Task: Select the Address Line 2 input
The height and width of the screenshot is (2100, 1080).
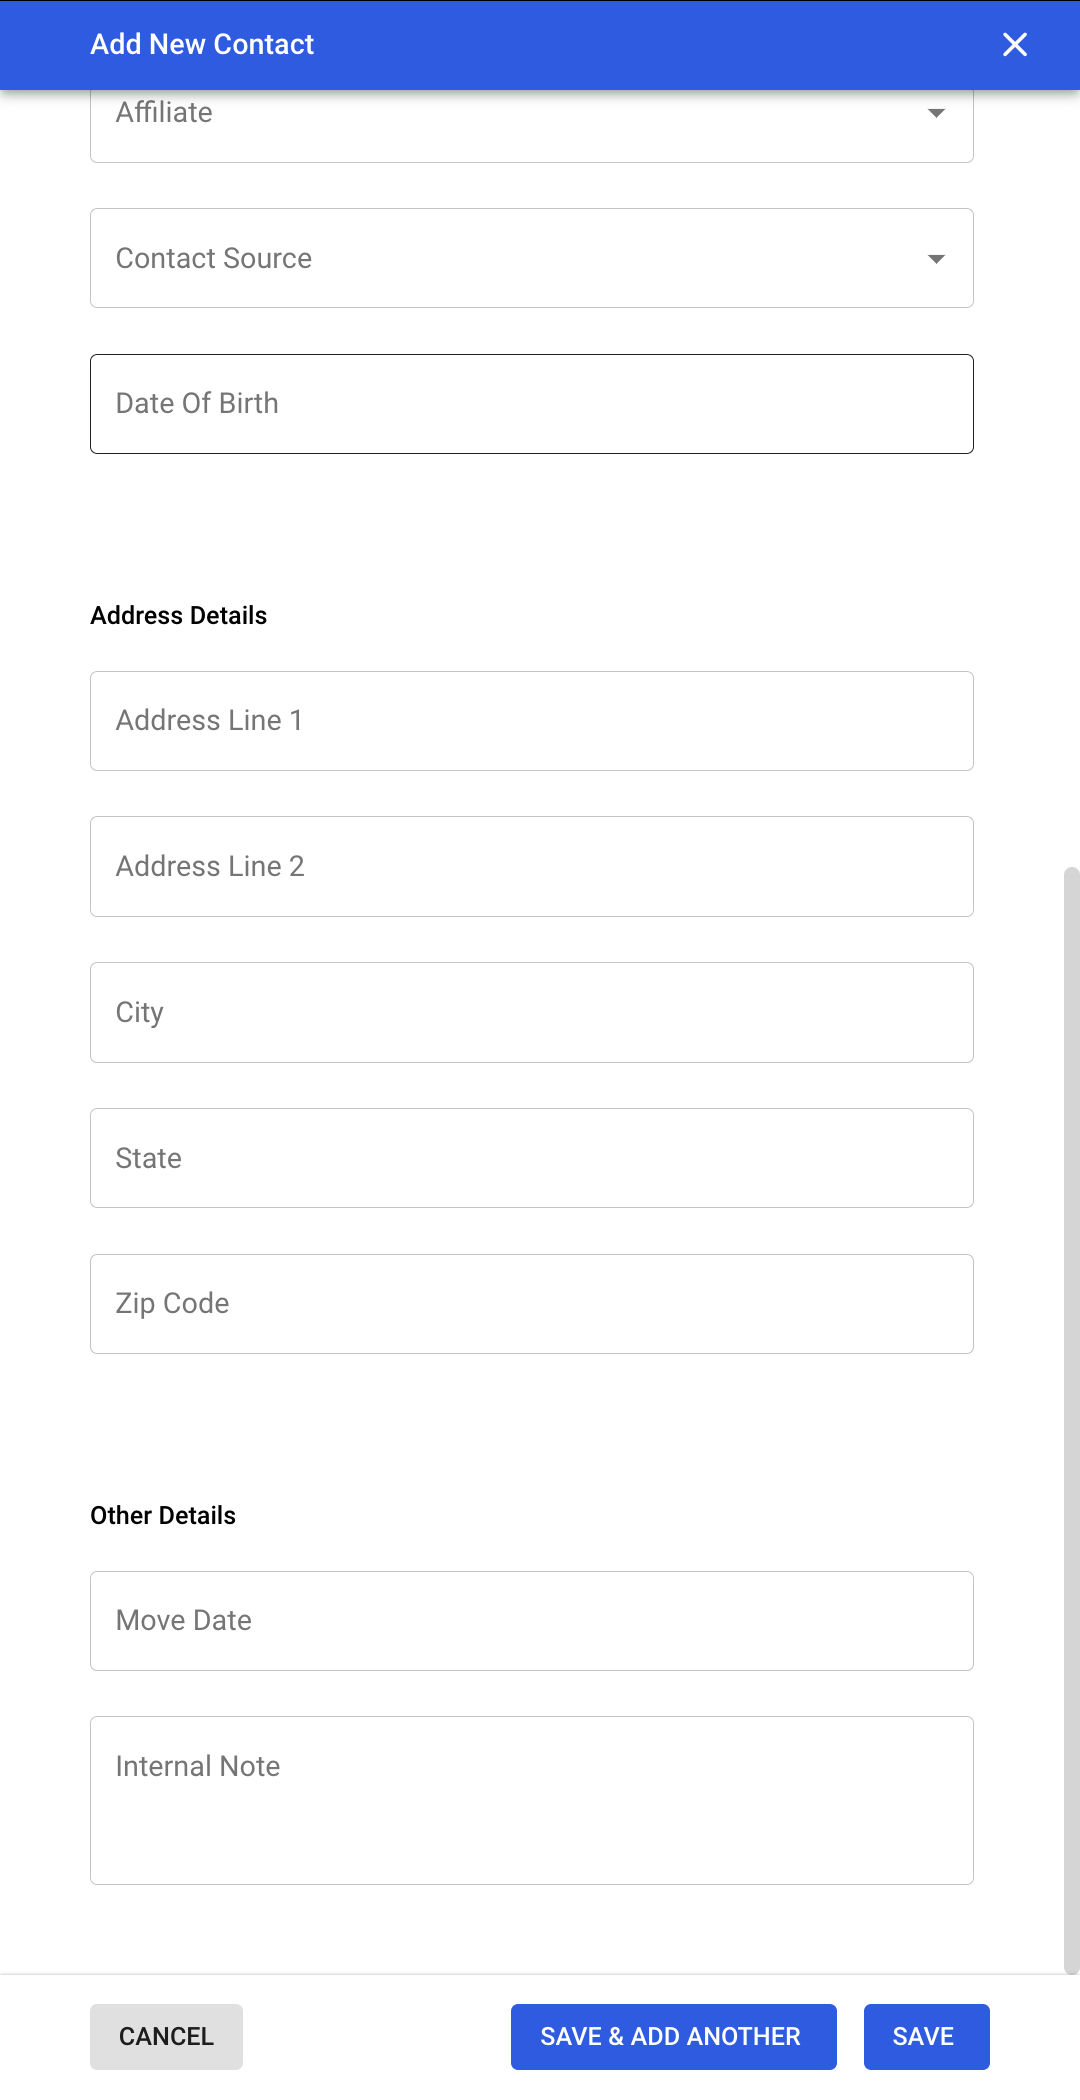Action: tap(531, 867)
